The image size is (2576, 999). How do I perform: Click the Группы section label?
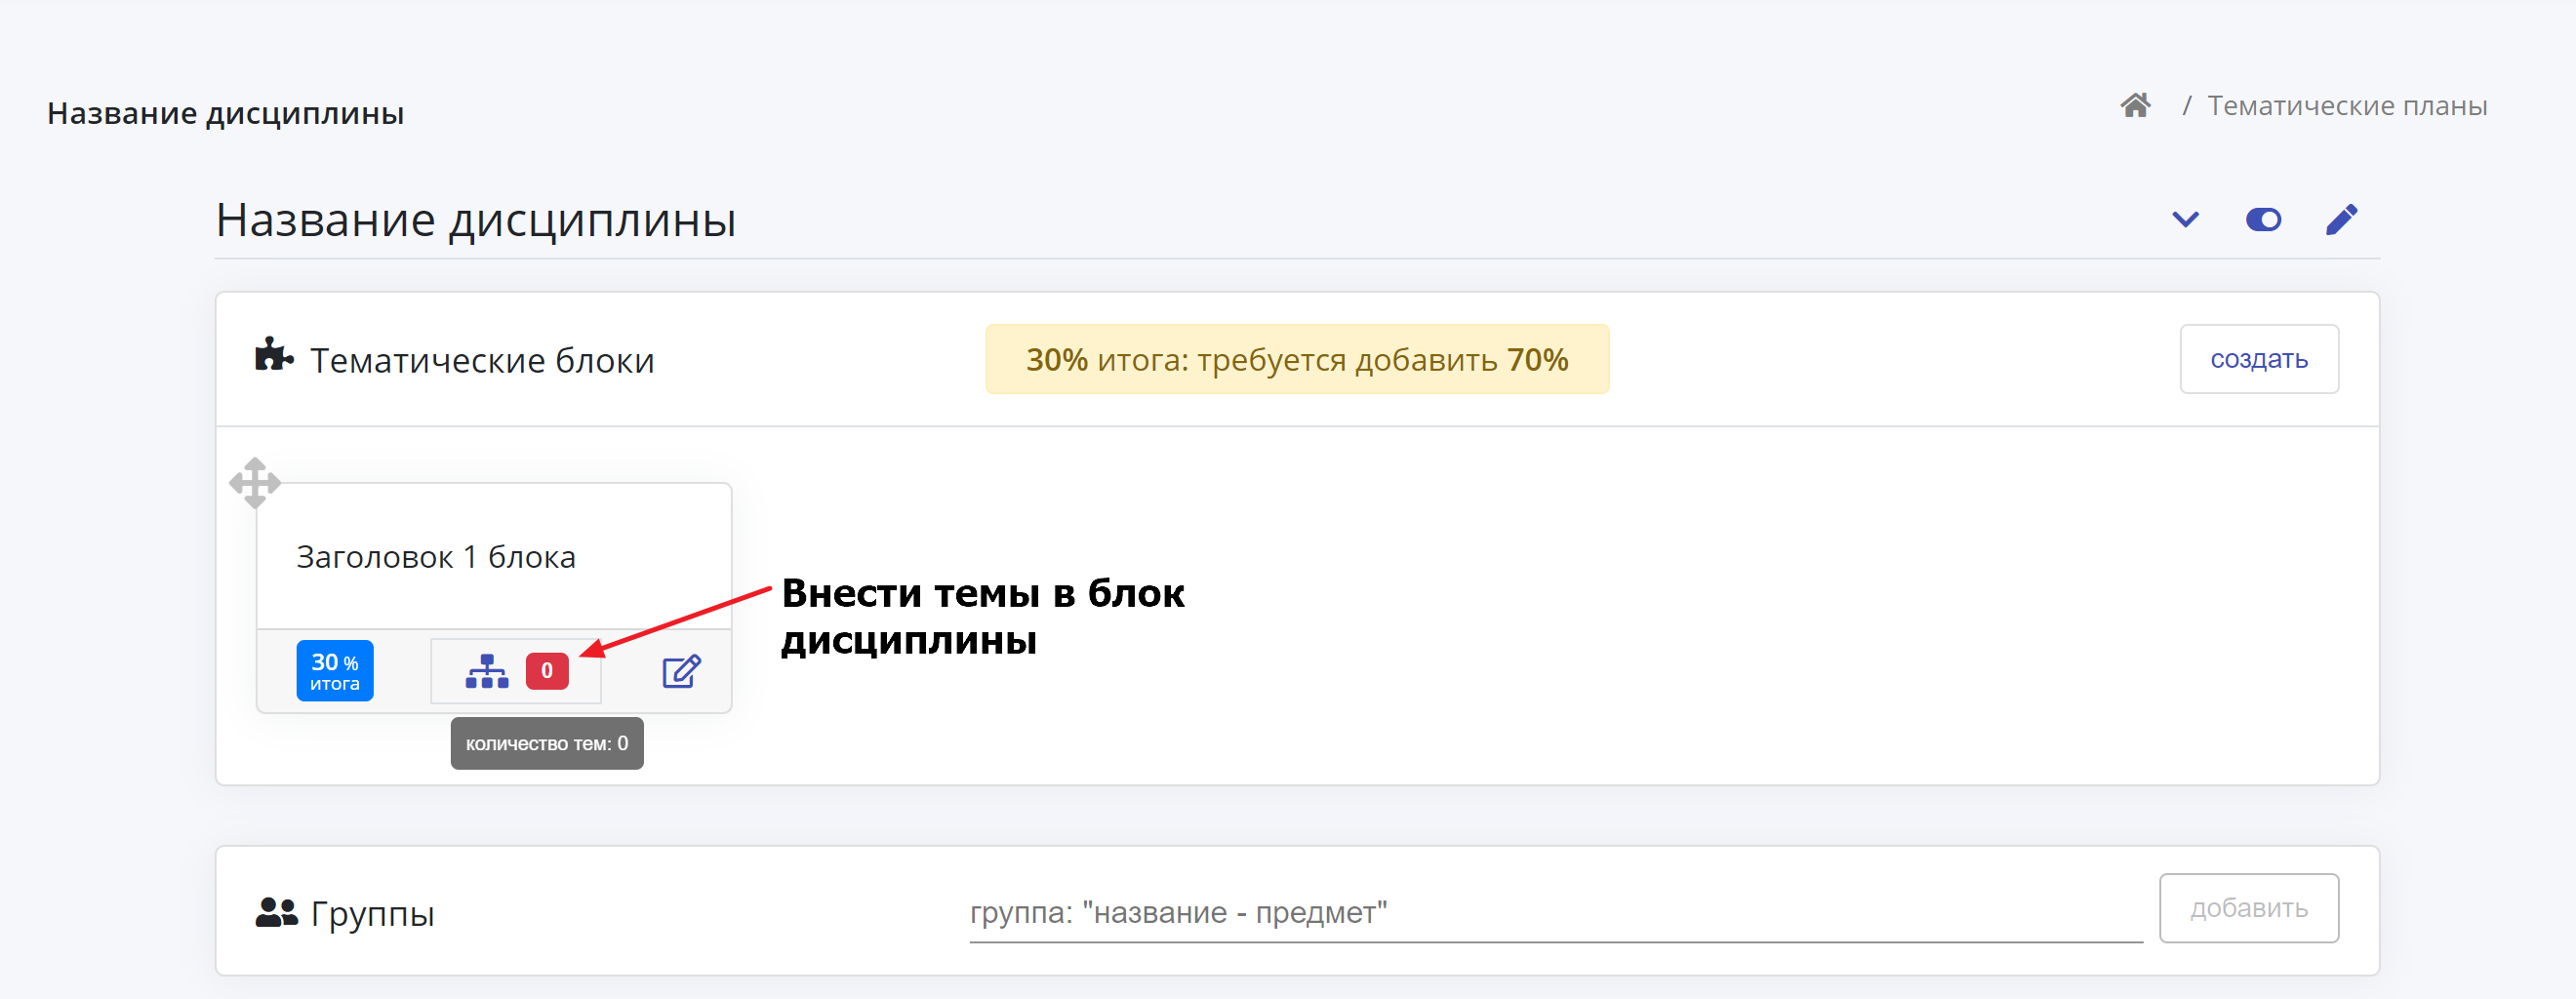[372, 914]
